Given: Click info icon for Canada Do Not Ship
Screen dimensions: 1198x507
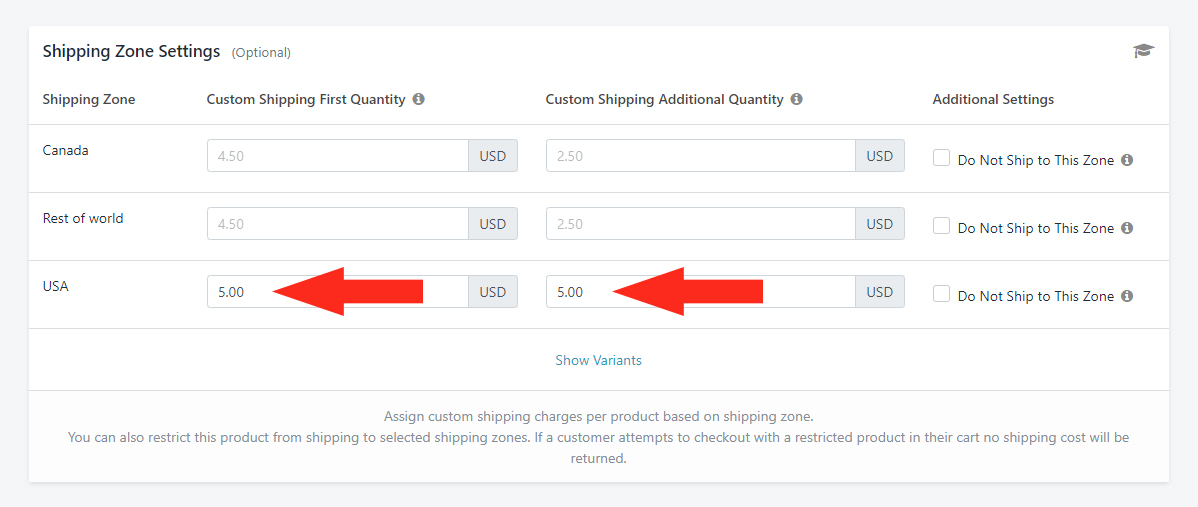Looking at the screenshot, I should [x=1127, y=160].
